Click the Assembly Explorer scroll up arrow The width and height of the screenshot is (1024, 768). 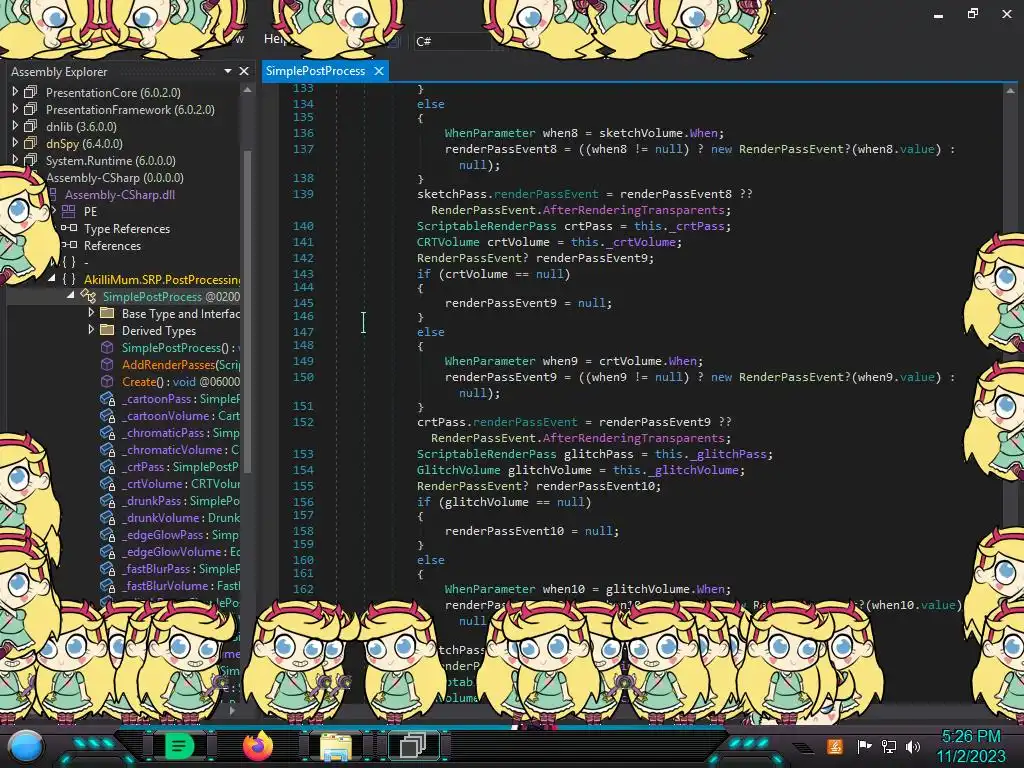point(248,89)
